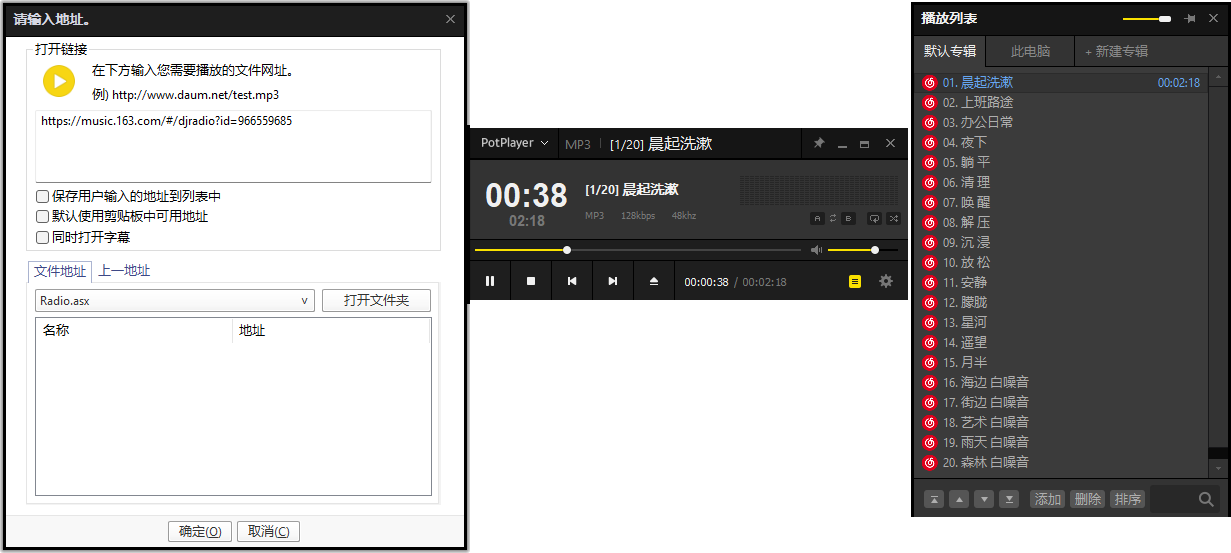Screen dimensions: 1231x553
Task: Click scrollbar up arrow in playlist
Action: (x=1218, y=77)
